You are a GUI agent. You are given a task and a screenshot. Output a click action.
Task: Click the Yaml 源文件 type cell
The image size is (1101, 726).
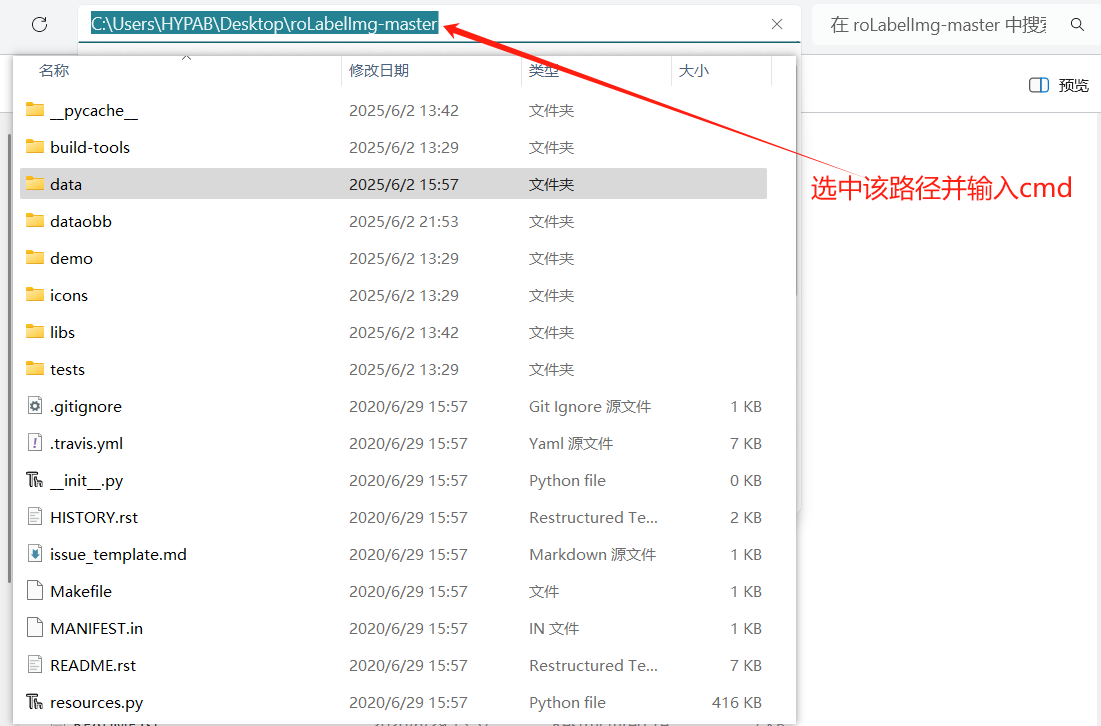571,444
